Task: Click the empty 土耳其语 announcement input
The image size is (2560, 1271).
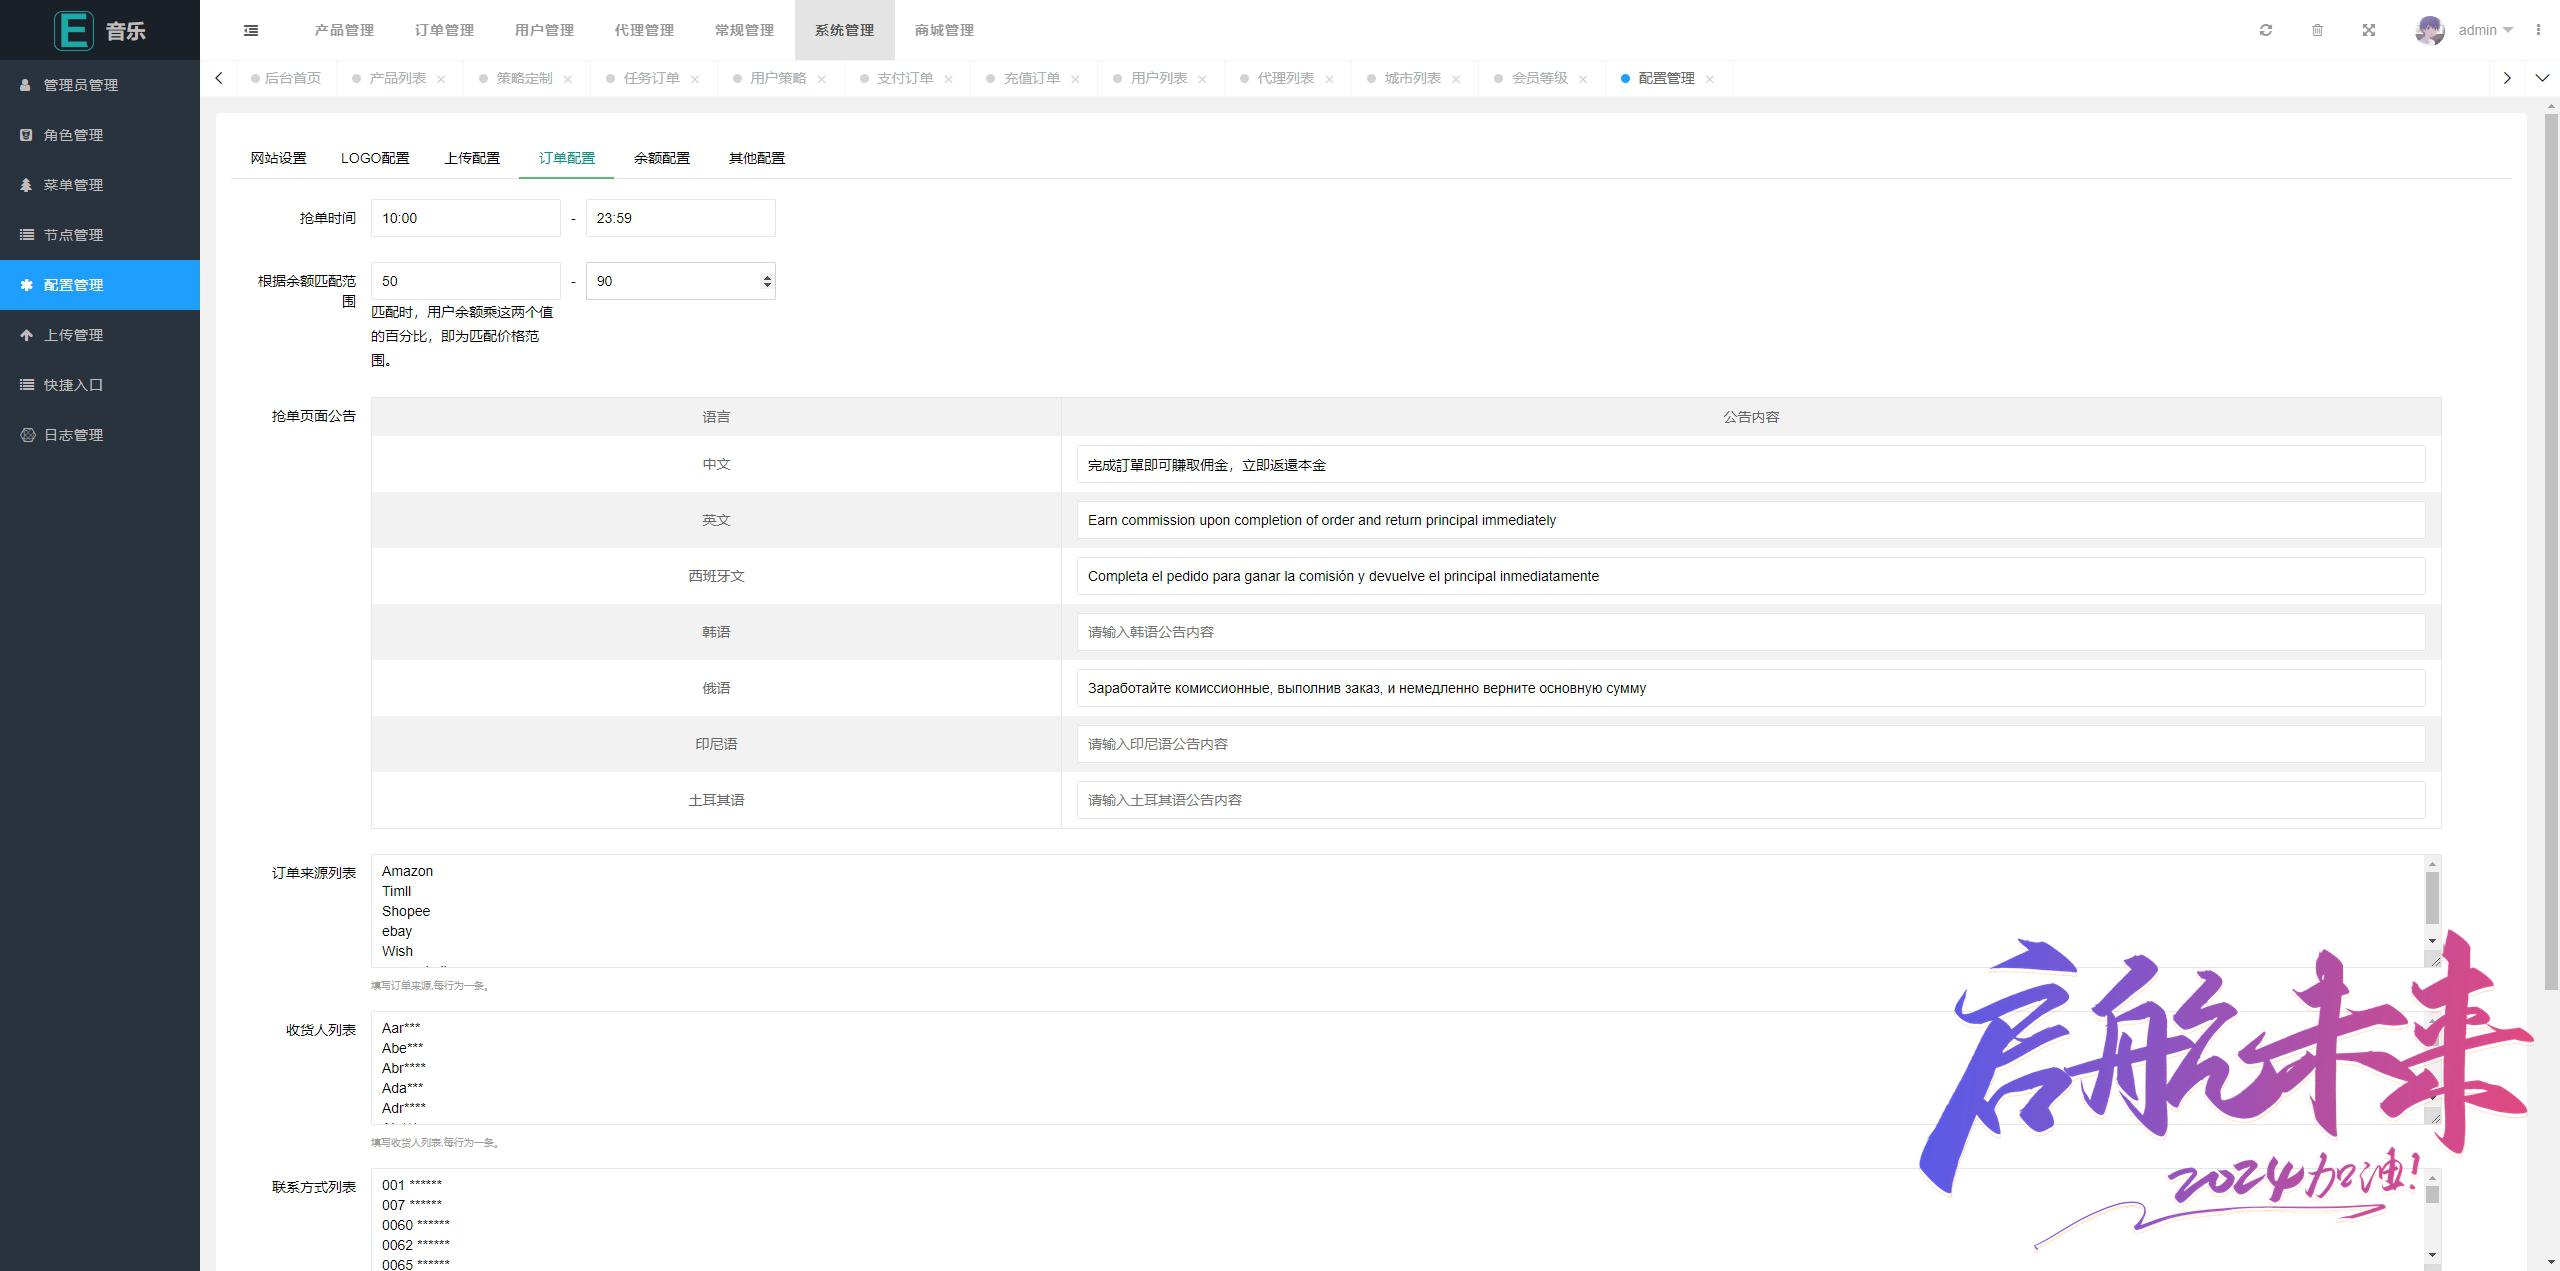Action: point(1751,800)
